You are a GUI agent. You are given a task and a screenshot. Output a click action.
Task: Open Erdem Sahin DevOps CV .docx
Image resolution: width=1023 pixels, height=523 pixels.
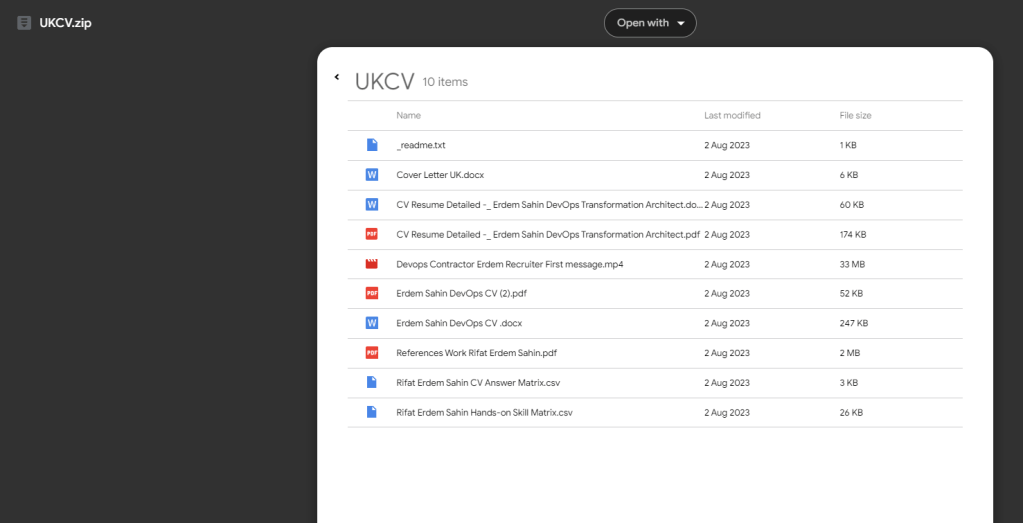coord(459,323)
